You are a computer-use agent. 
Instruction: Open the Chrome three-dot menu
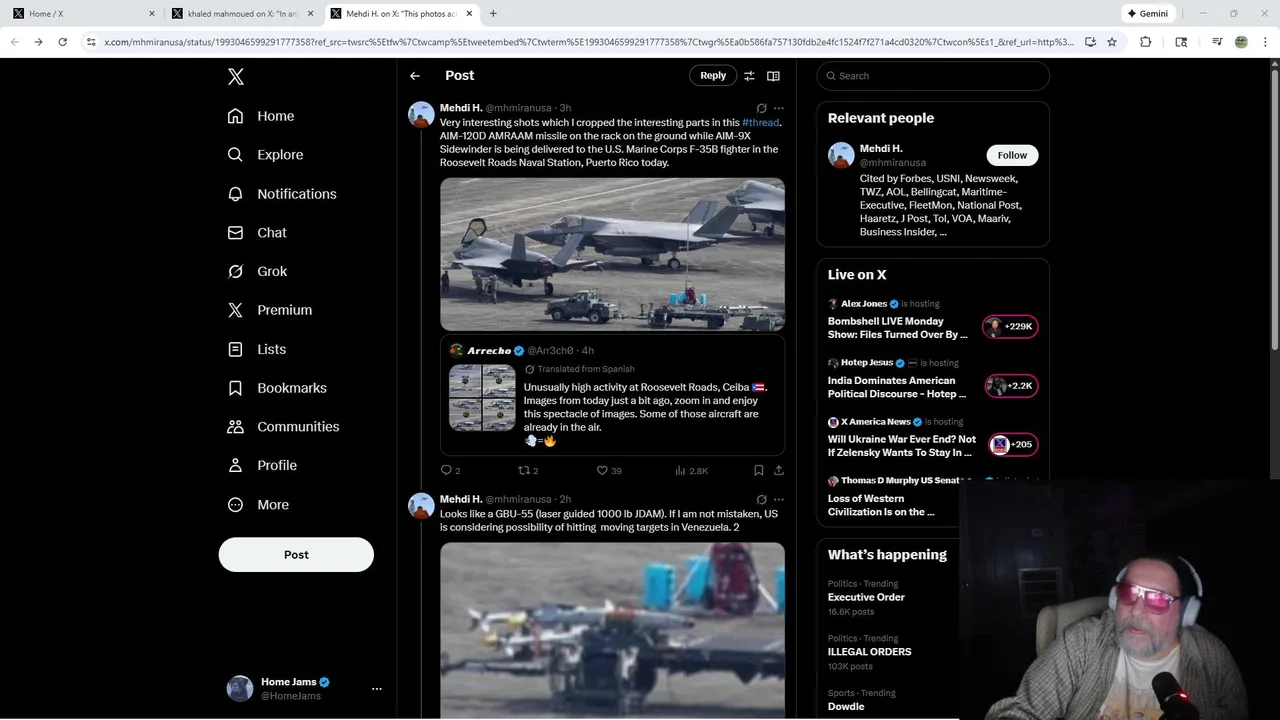click(1266, 42)
